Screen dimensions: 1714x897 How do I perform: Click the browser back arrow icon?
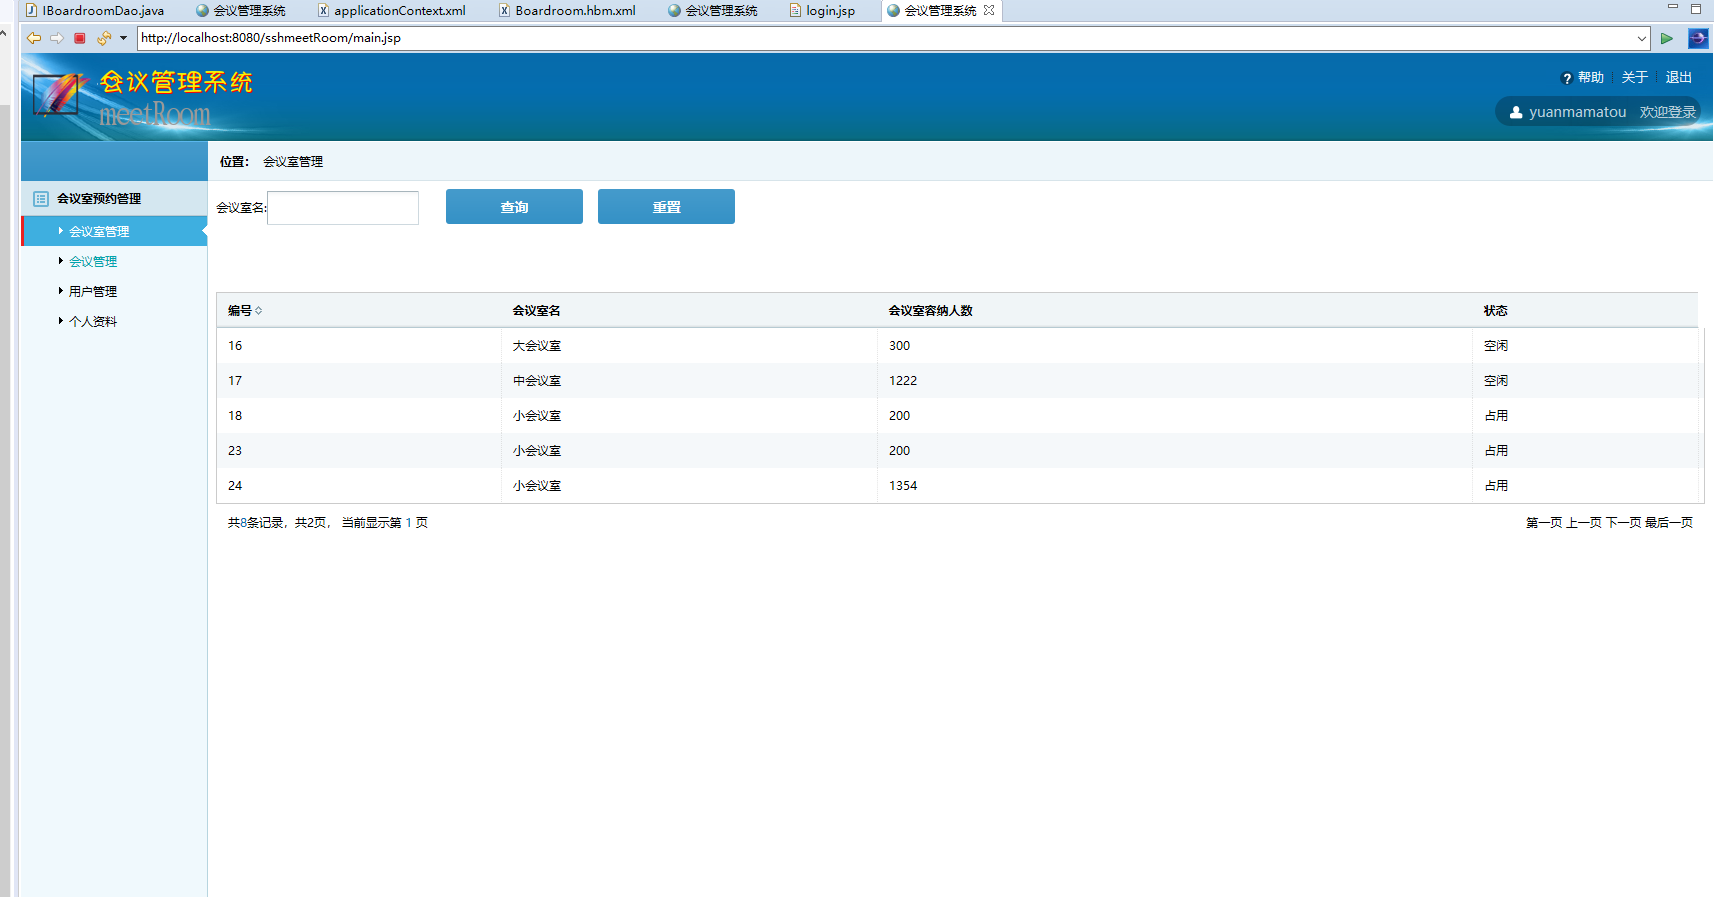pyautogui.click(x=34, y=38)
